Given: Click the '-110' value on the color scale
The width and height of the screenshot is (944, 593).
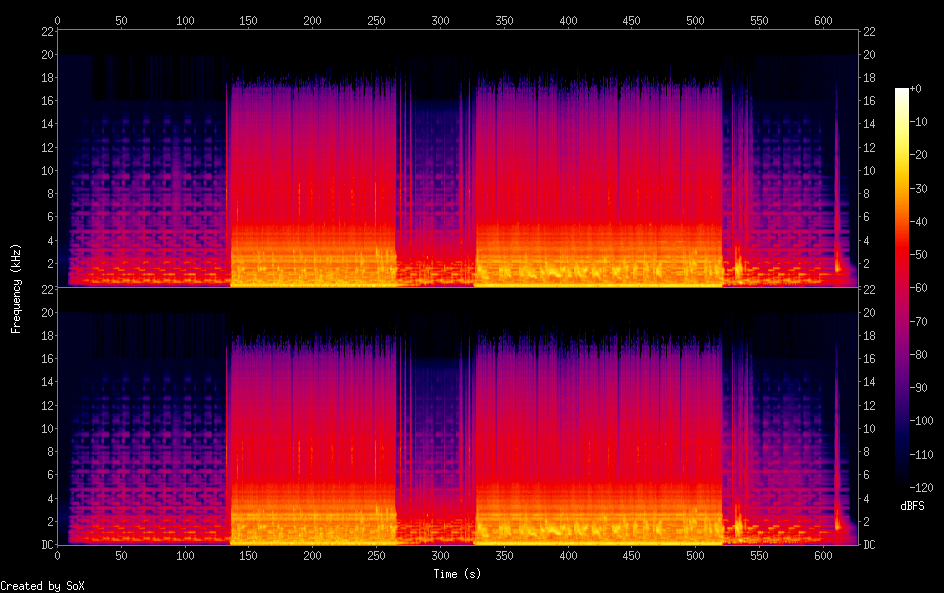Looking at the screenshot, I should (921, 454).
